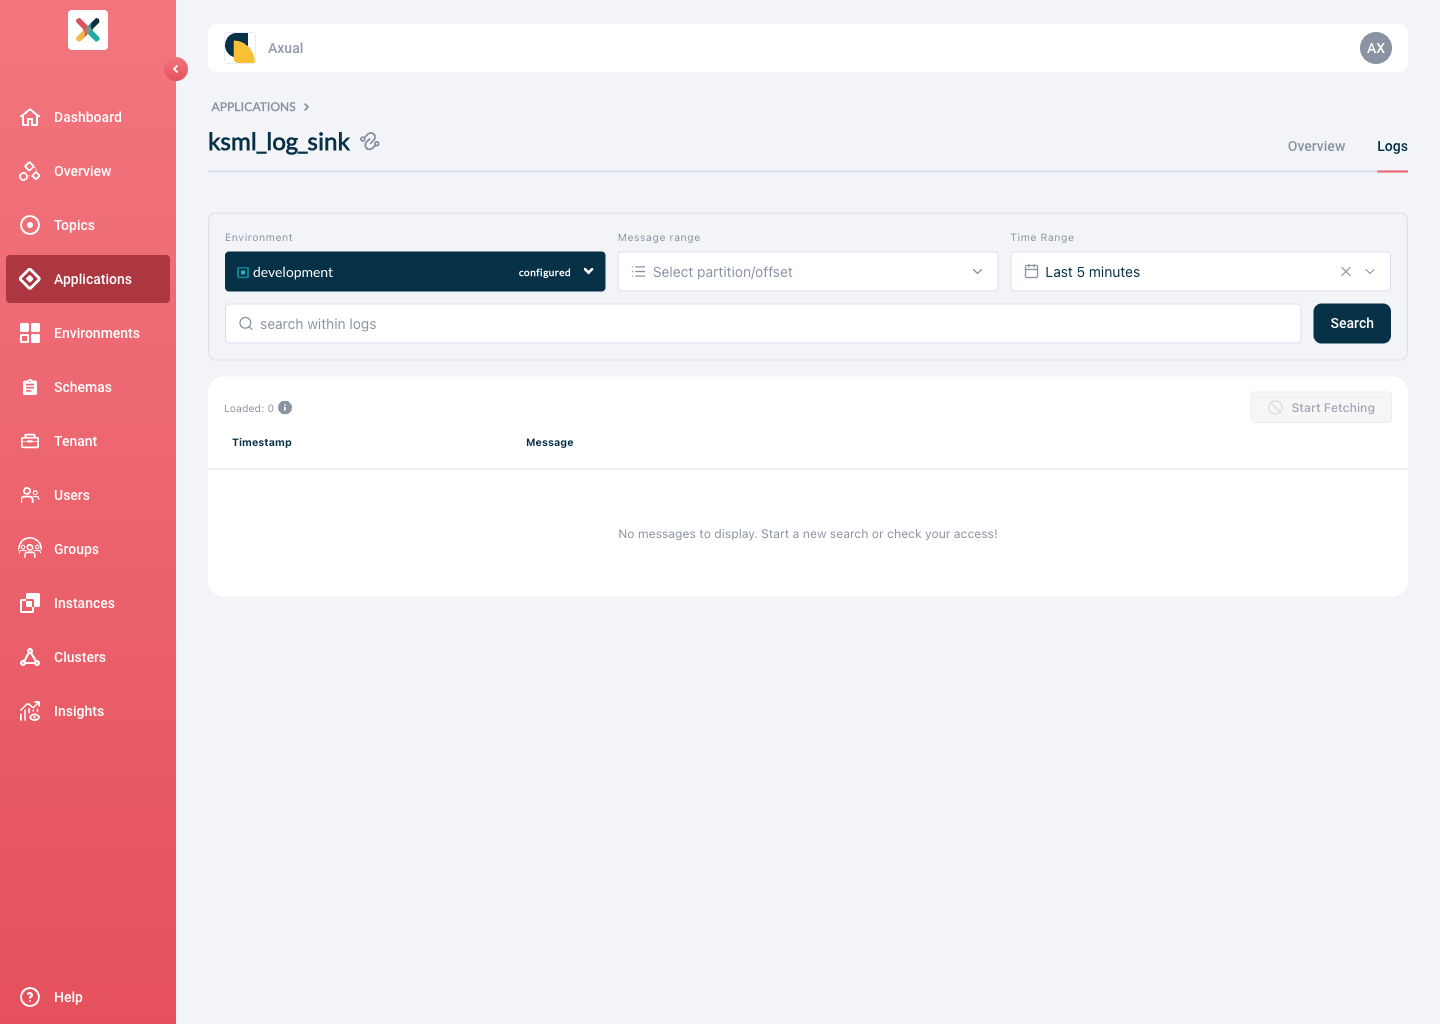Open the Clusters sidebar link
1440x1024 pixels.
point(88,657)
